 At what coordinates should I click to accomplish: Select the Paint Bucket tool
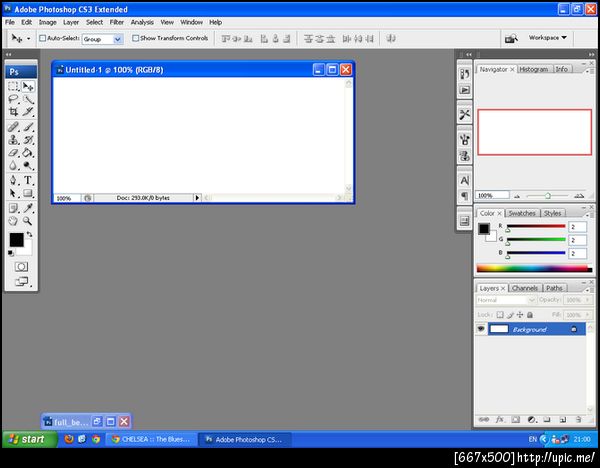point(28,153)
